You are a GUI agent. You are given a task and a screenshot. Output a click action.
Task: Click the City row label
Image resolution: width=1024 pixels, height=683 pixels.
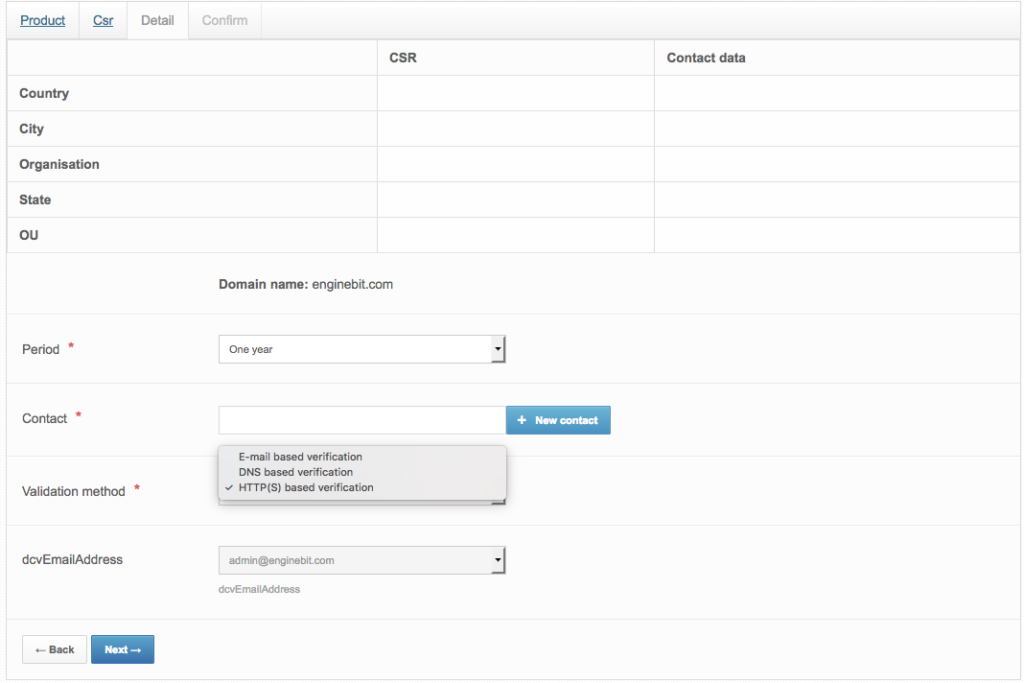31,129
